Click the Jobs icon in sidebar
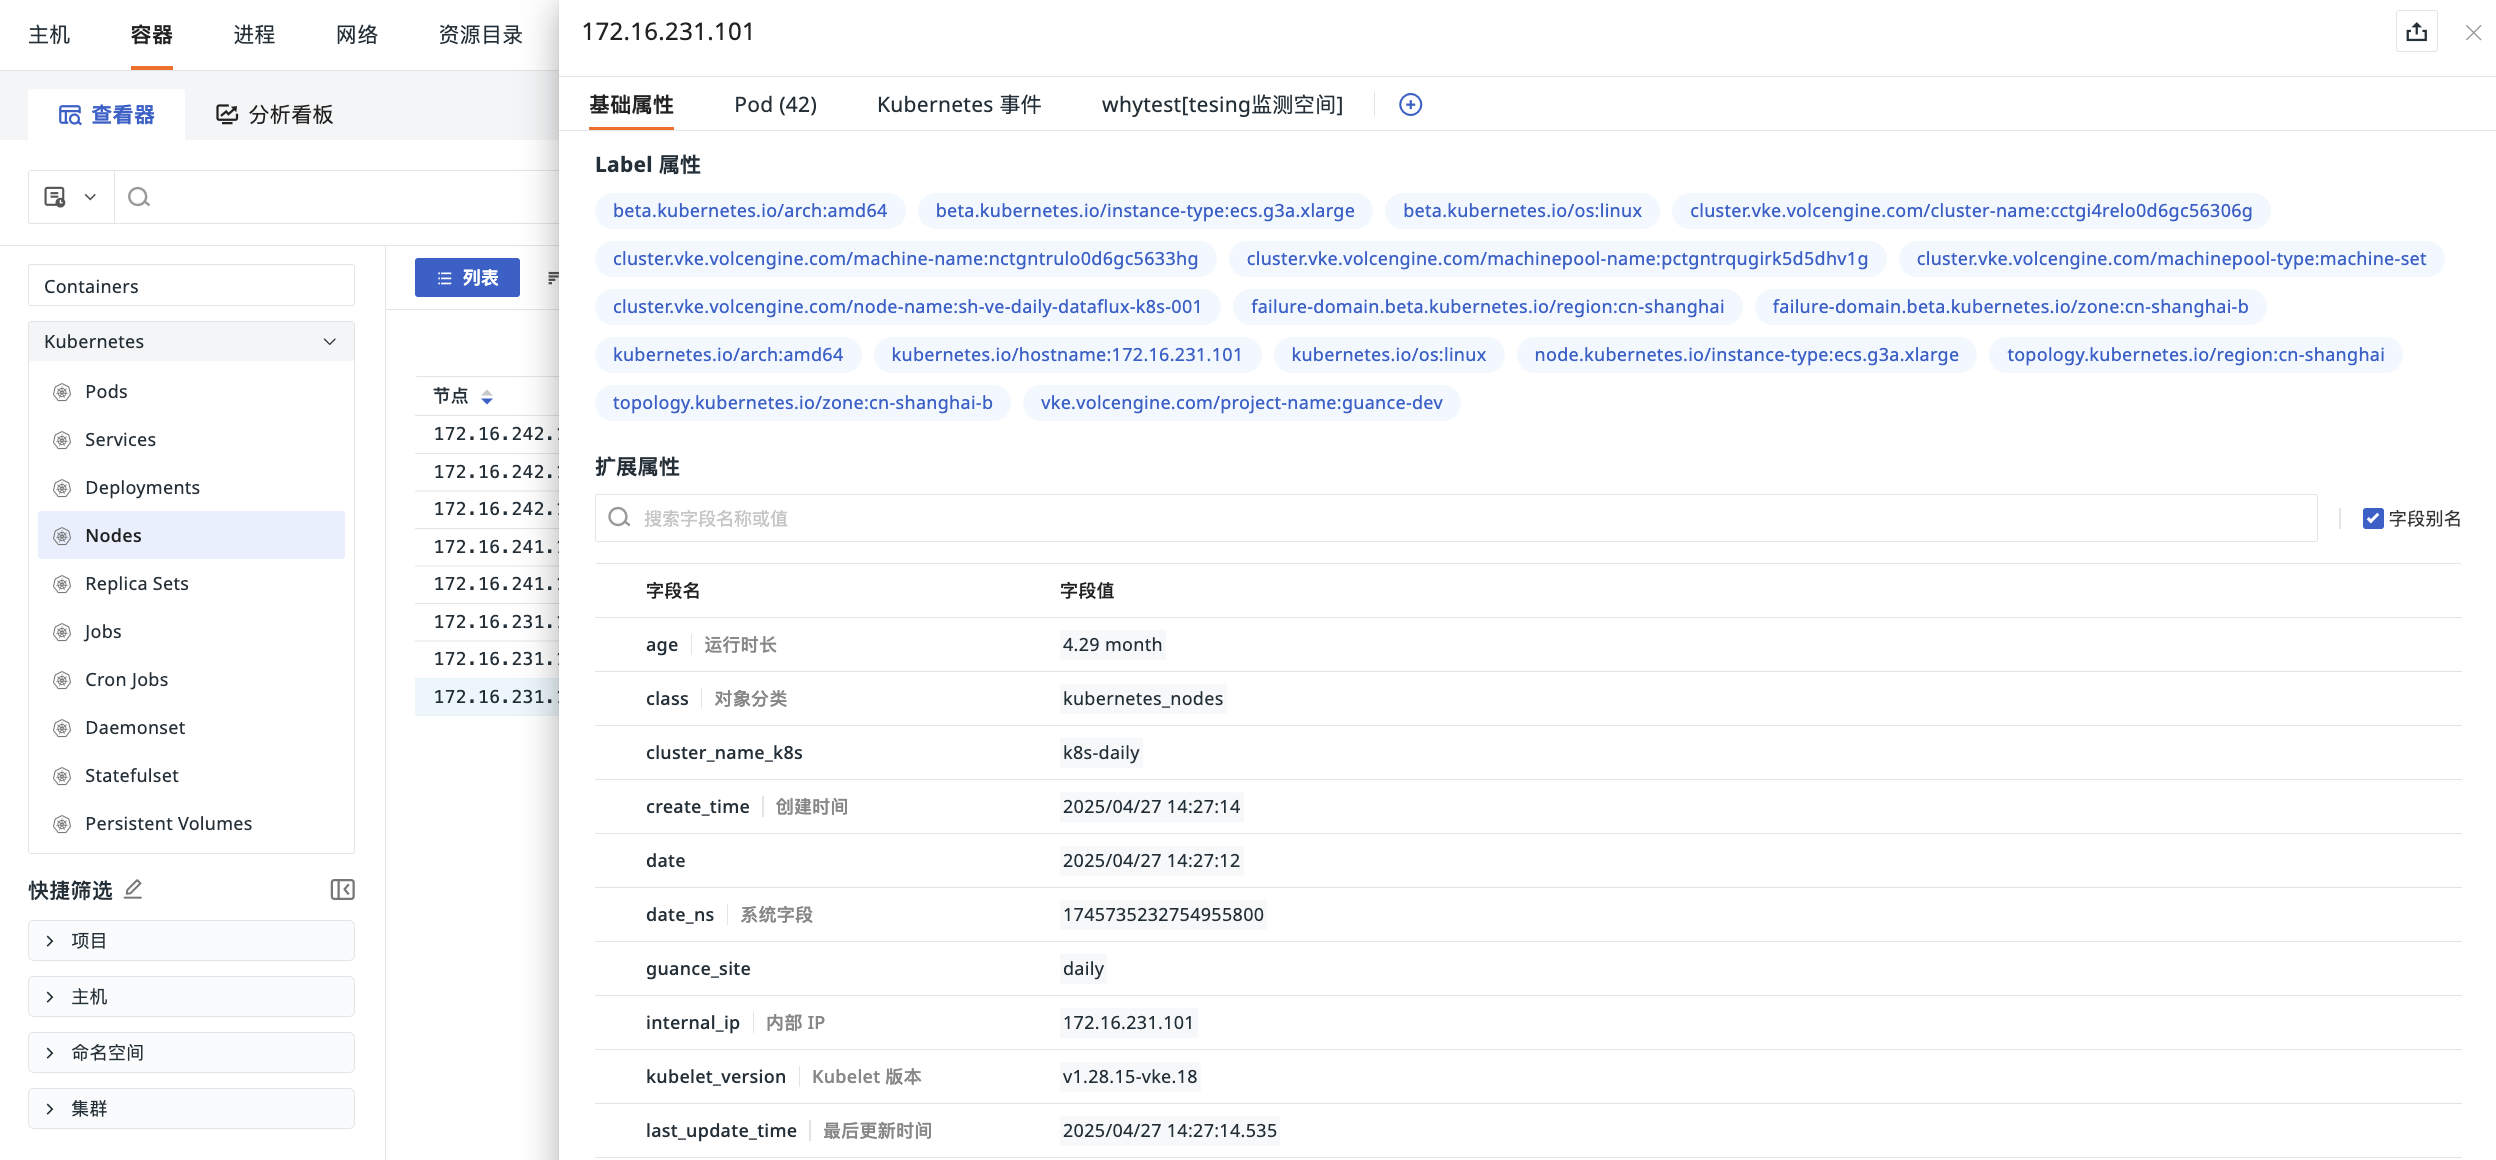 [62, 632]
